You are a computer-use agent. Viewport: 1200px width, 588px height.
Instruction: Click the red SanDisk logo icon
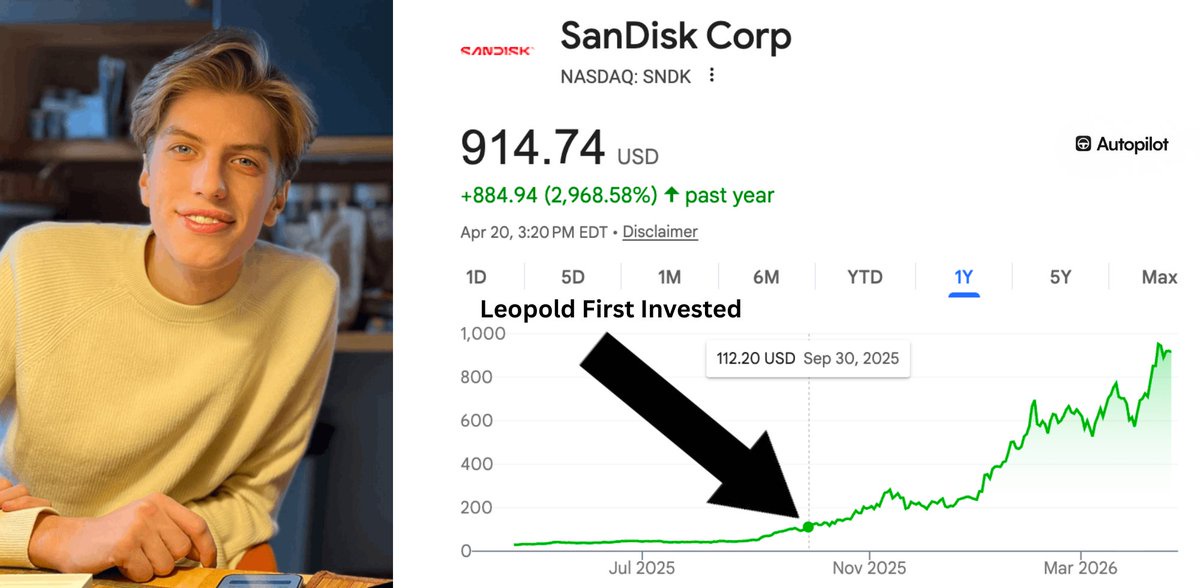coord(496,50)
